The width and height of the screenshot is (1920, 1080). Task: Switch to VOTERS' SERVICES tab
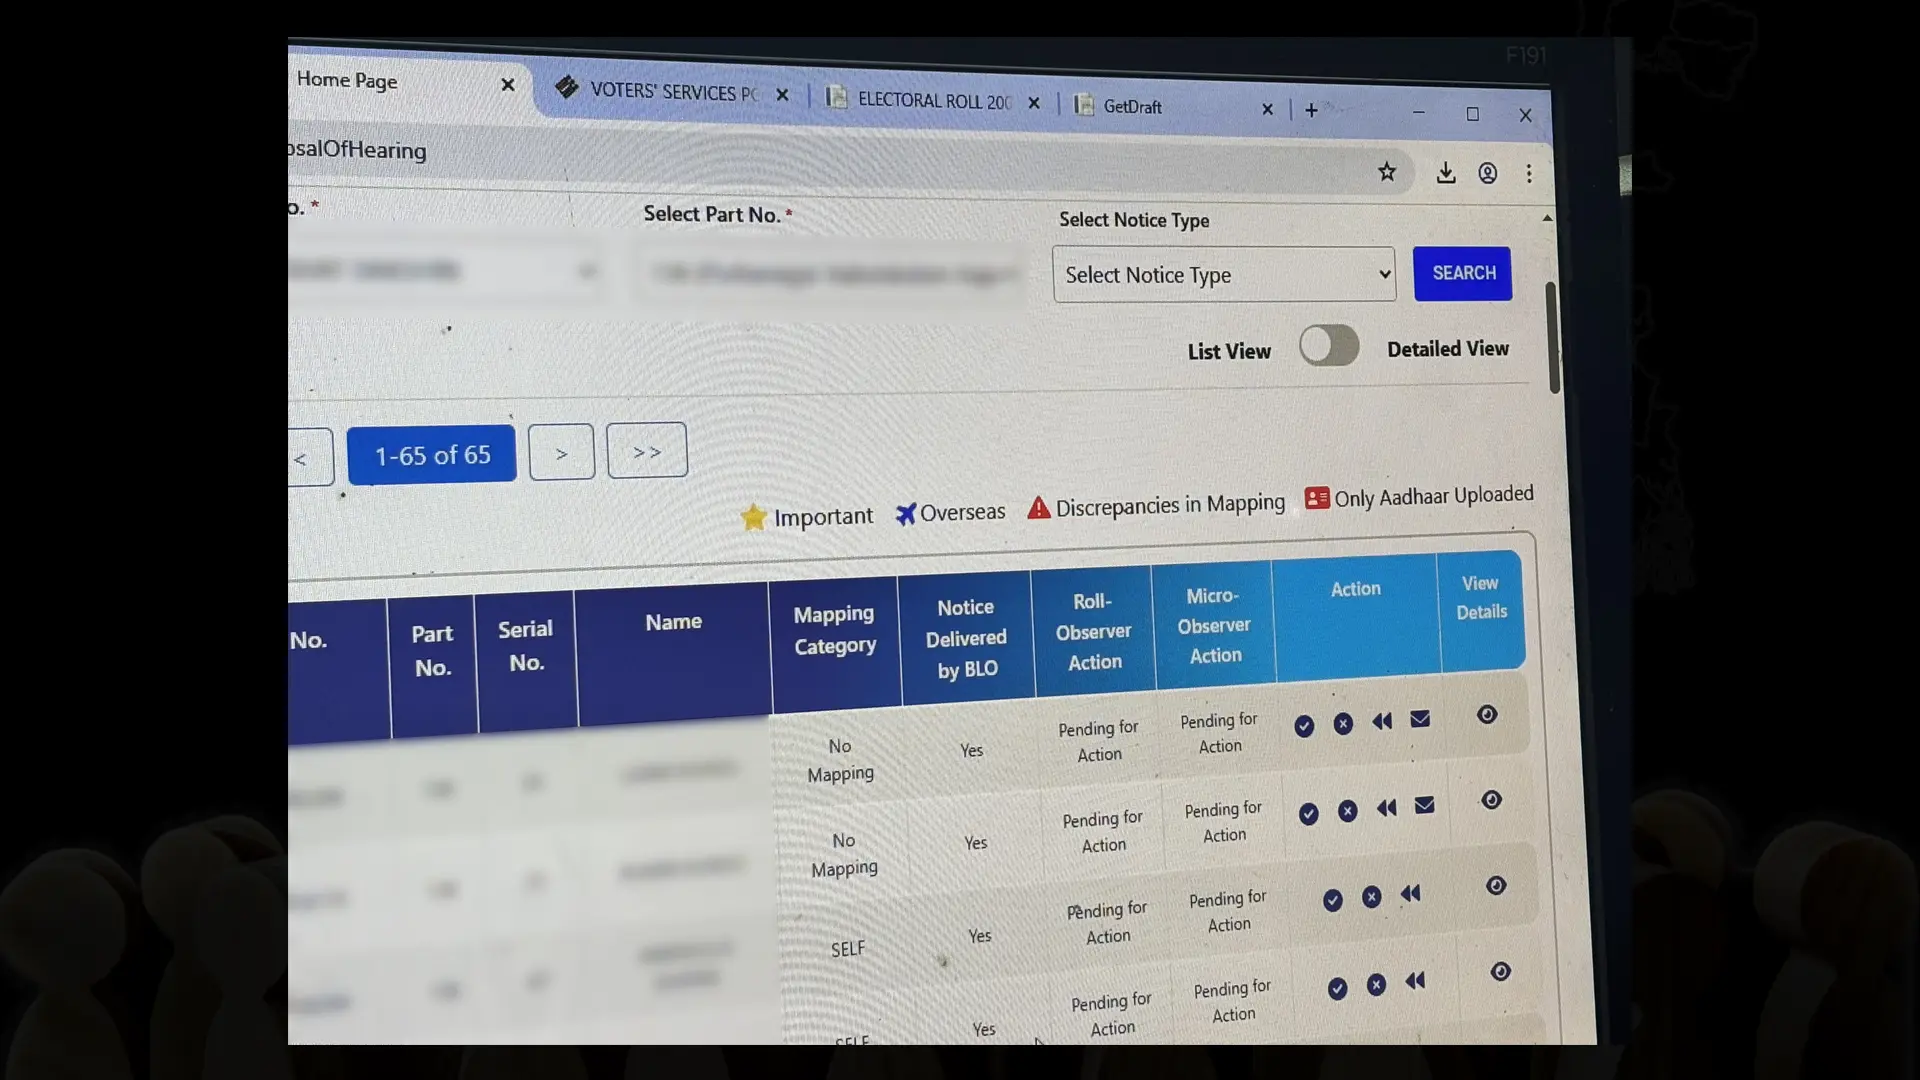pos(672,92)
